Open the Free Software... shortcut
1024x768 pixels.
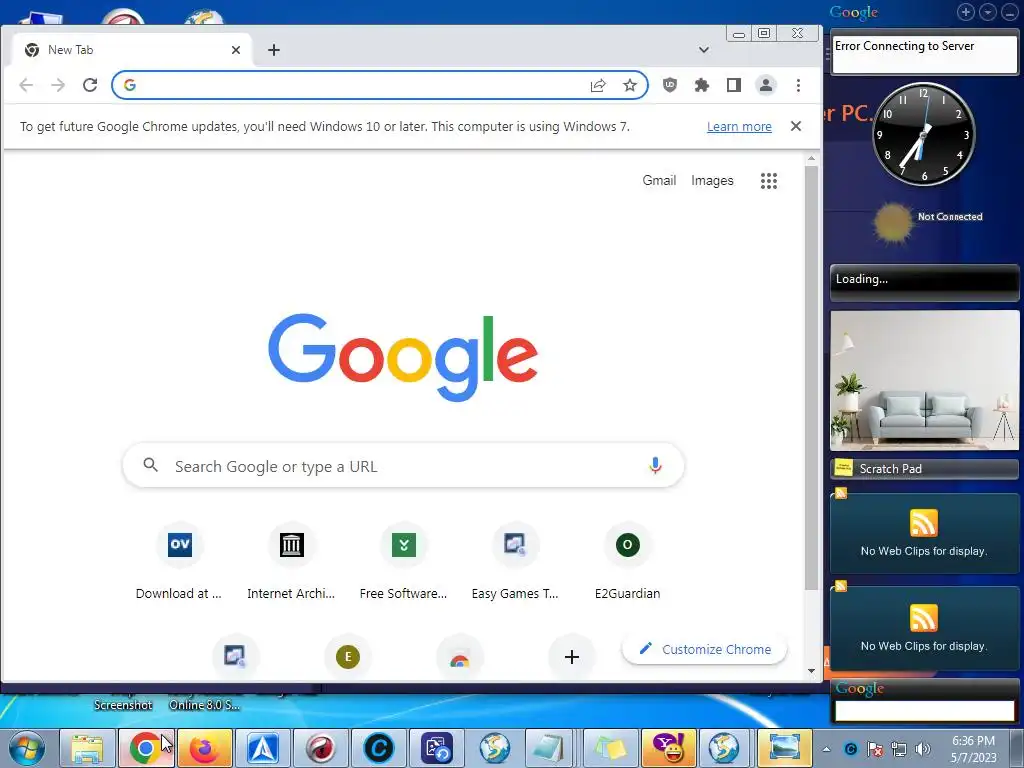[404, 561]
